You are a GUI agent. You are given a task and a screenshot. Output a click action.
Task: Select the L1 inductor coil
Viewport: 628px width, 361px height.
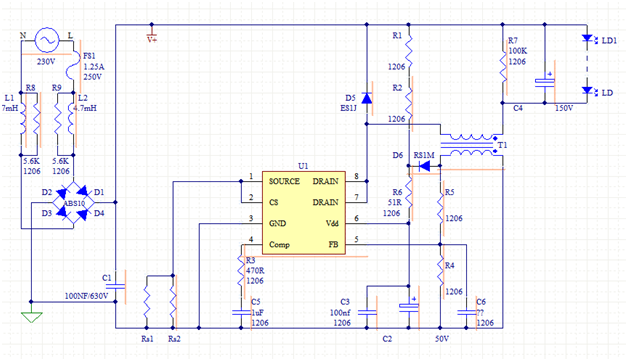[21, 119]
